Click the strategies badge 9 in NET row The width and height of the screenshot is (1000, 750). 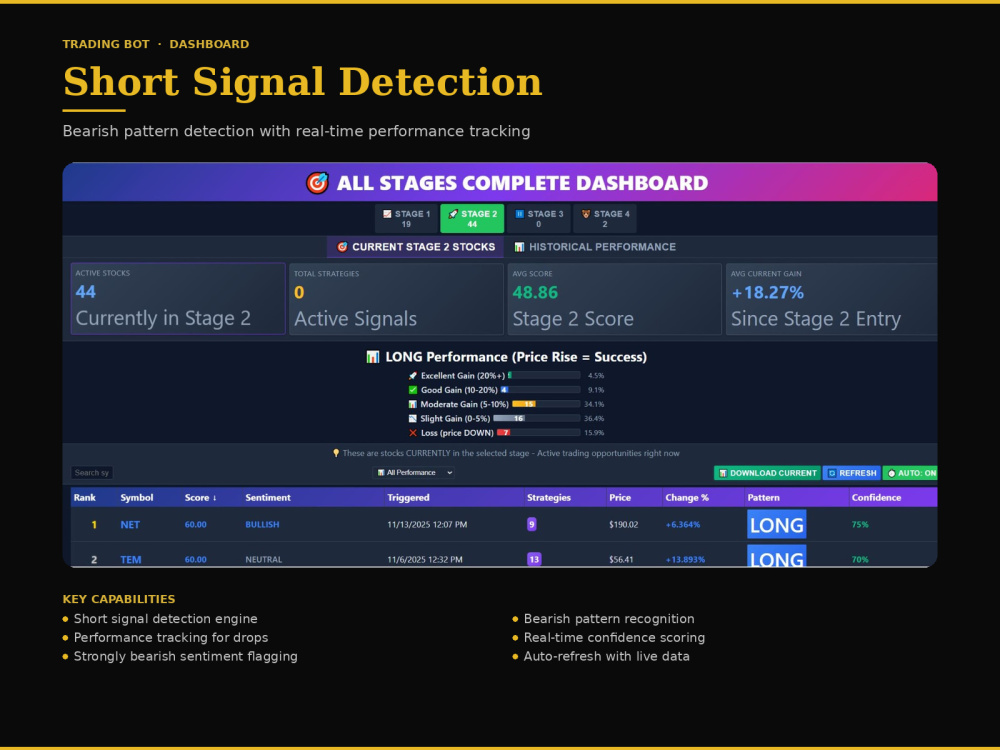[532, 524]
